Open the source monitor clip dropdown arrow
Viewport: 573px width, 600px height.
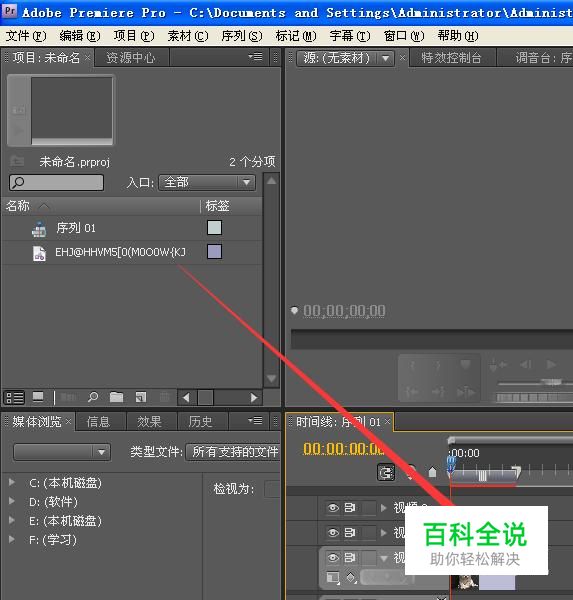click(x=385, y=59)
